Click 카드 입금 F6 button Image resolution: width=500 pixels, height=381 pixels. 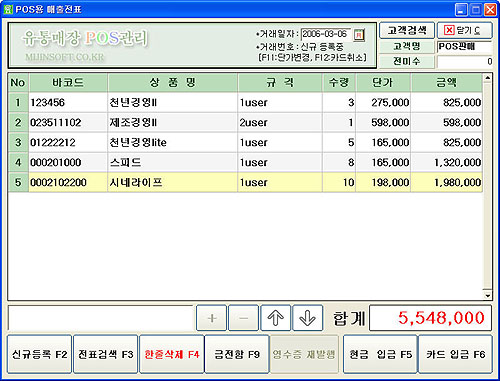tap(455, 354)
